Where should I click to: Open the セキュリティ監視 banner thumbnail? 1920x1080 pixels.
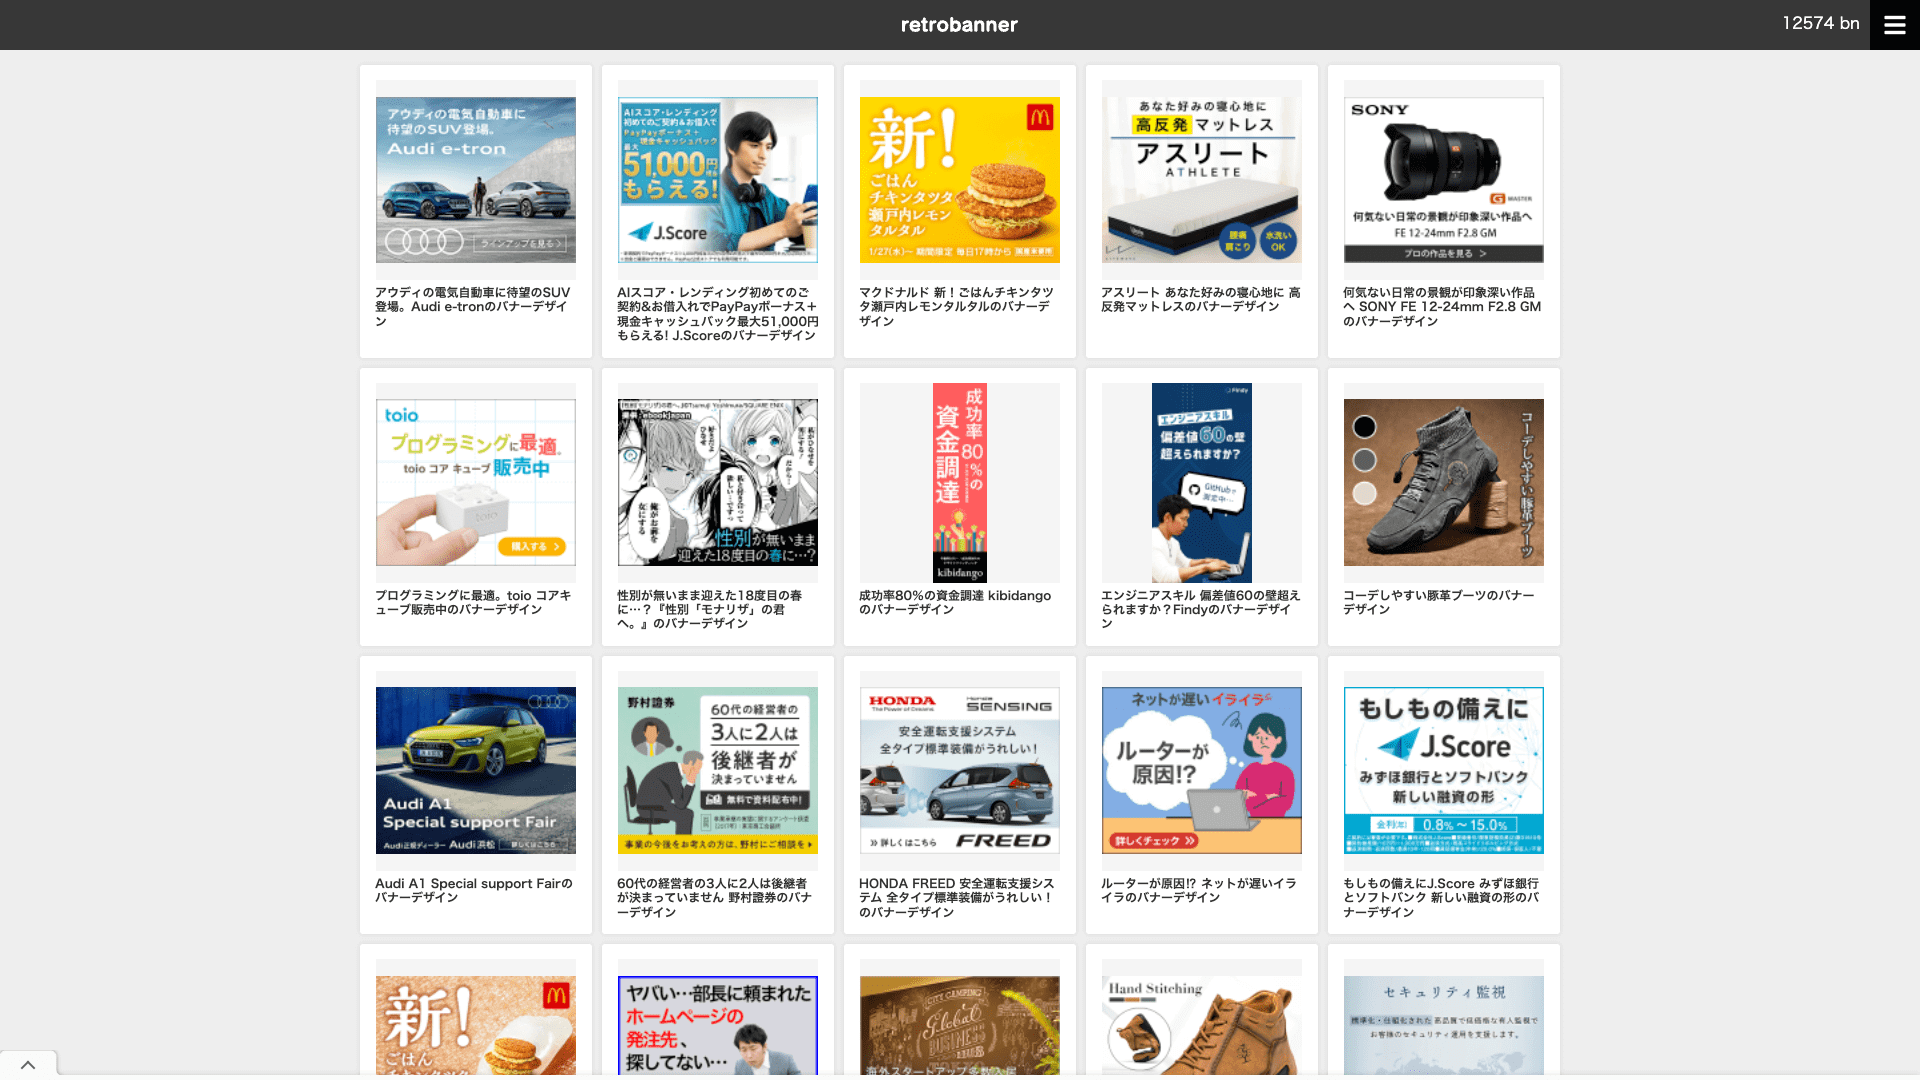(1444, 1026)
